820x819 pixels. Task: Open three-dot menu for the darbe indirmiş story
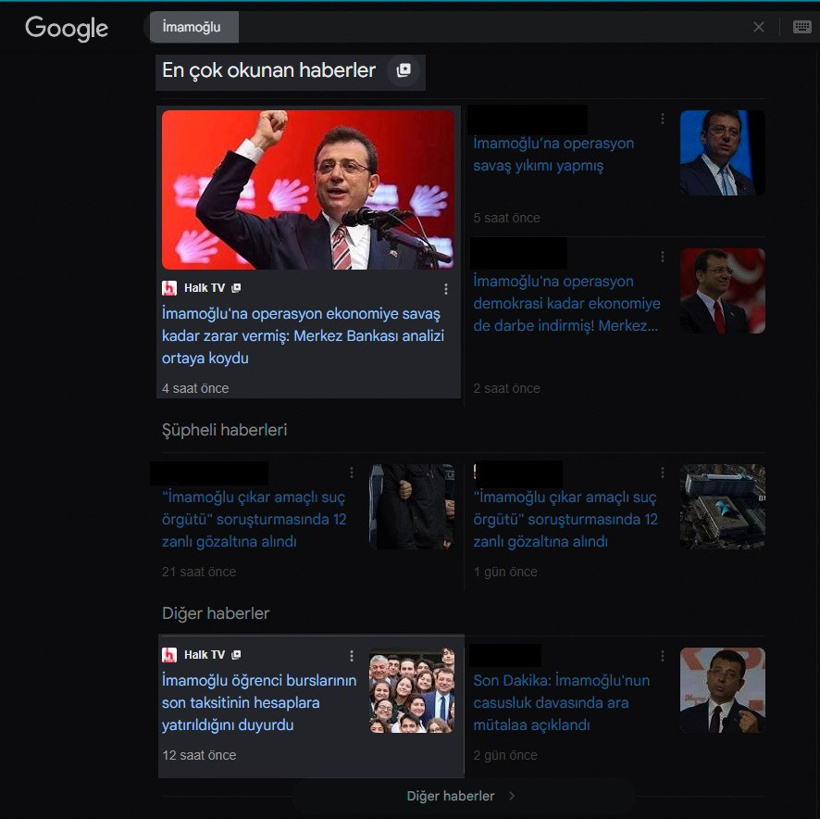point(663,256)
